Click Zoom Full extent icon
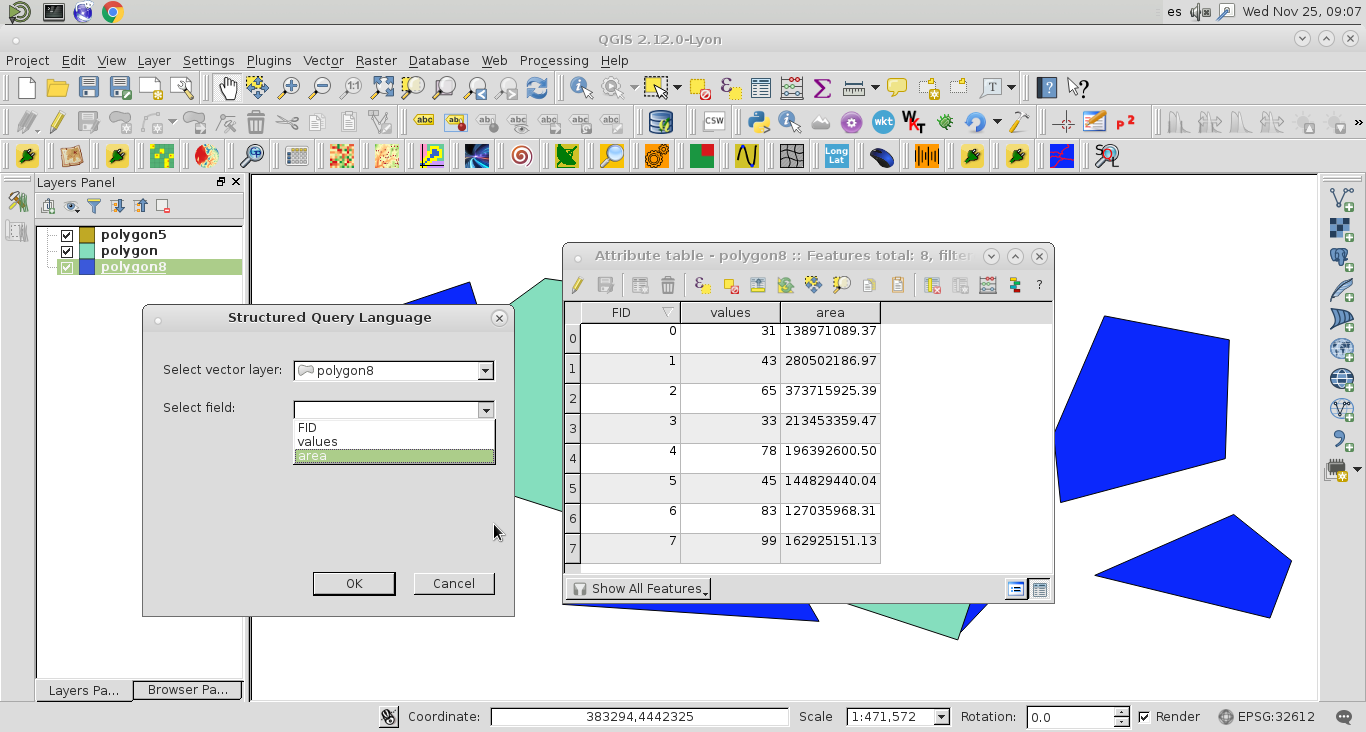 point(382,88)
